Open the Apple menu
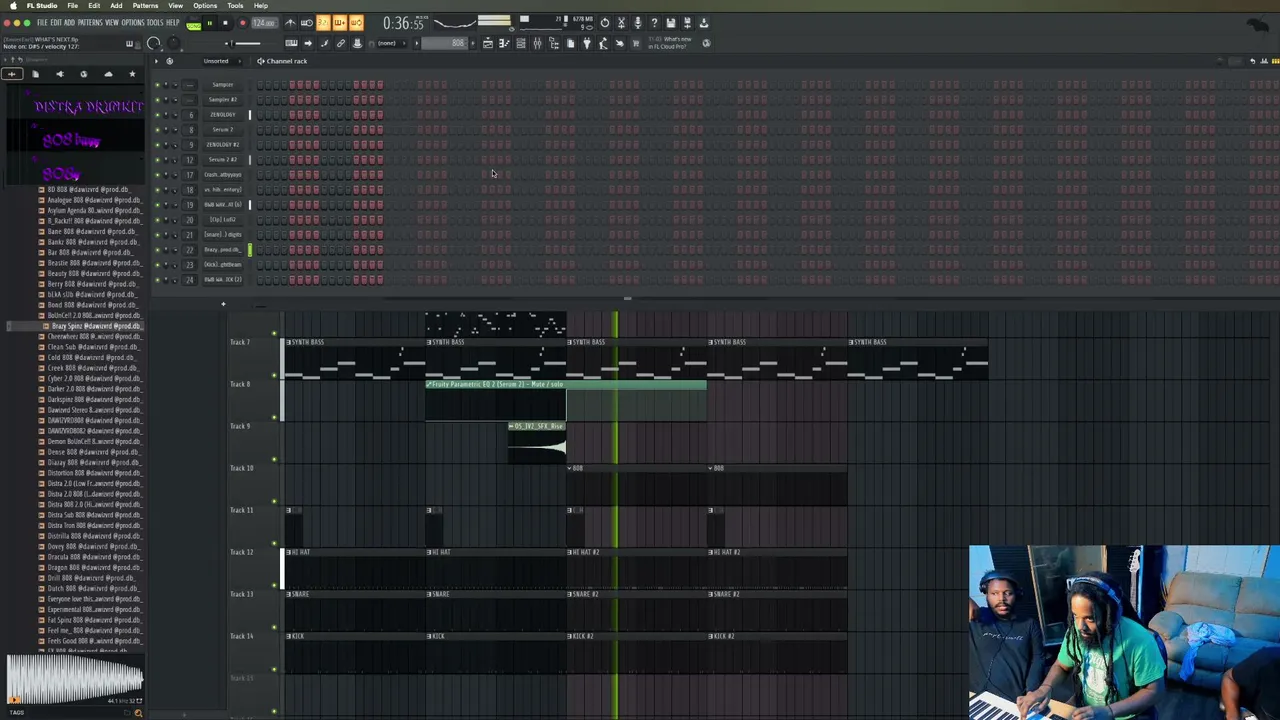This screenshot has width=1280, height=720. [15, 6]
